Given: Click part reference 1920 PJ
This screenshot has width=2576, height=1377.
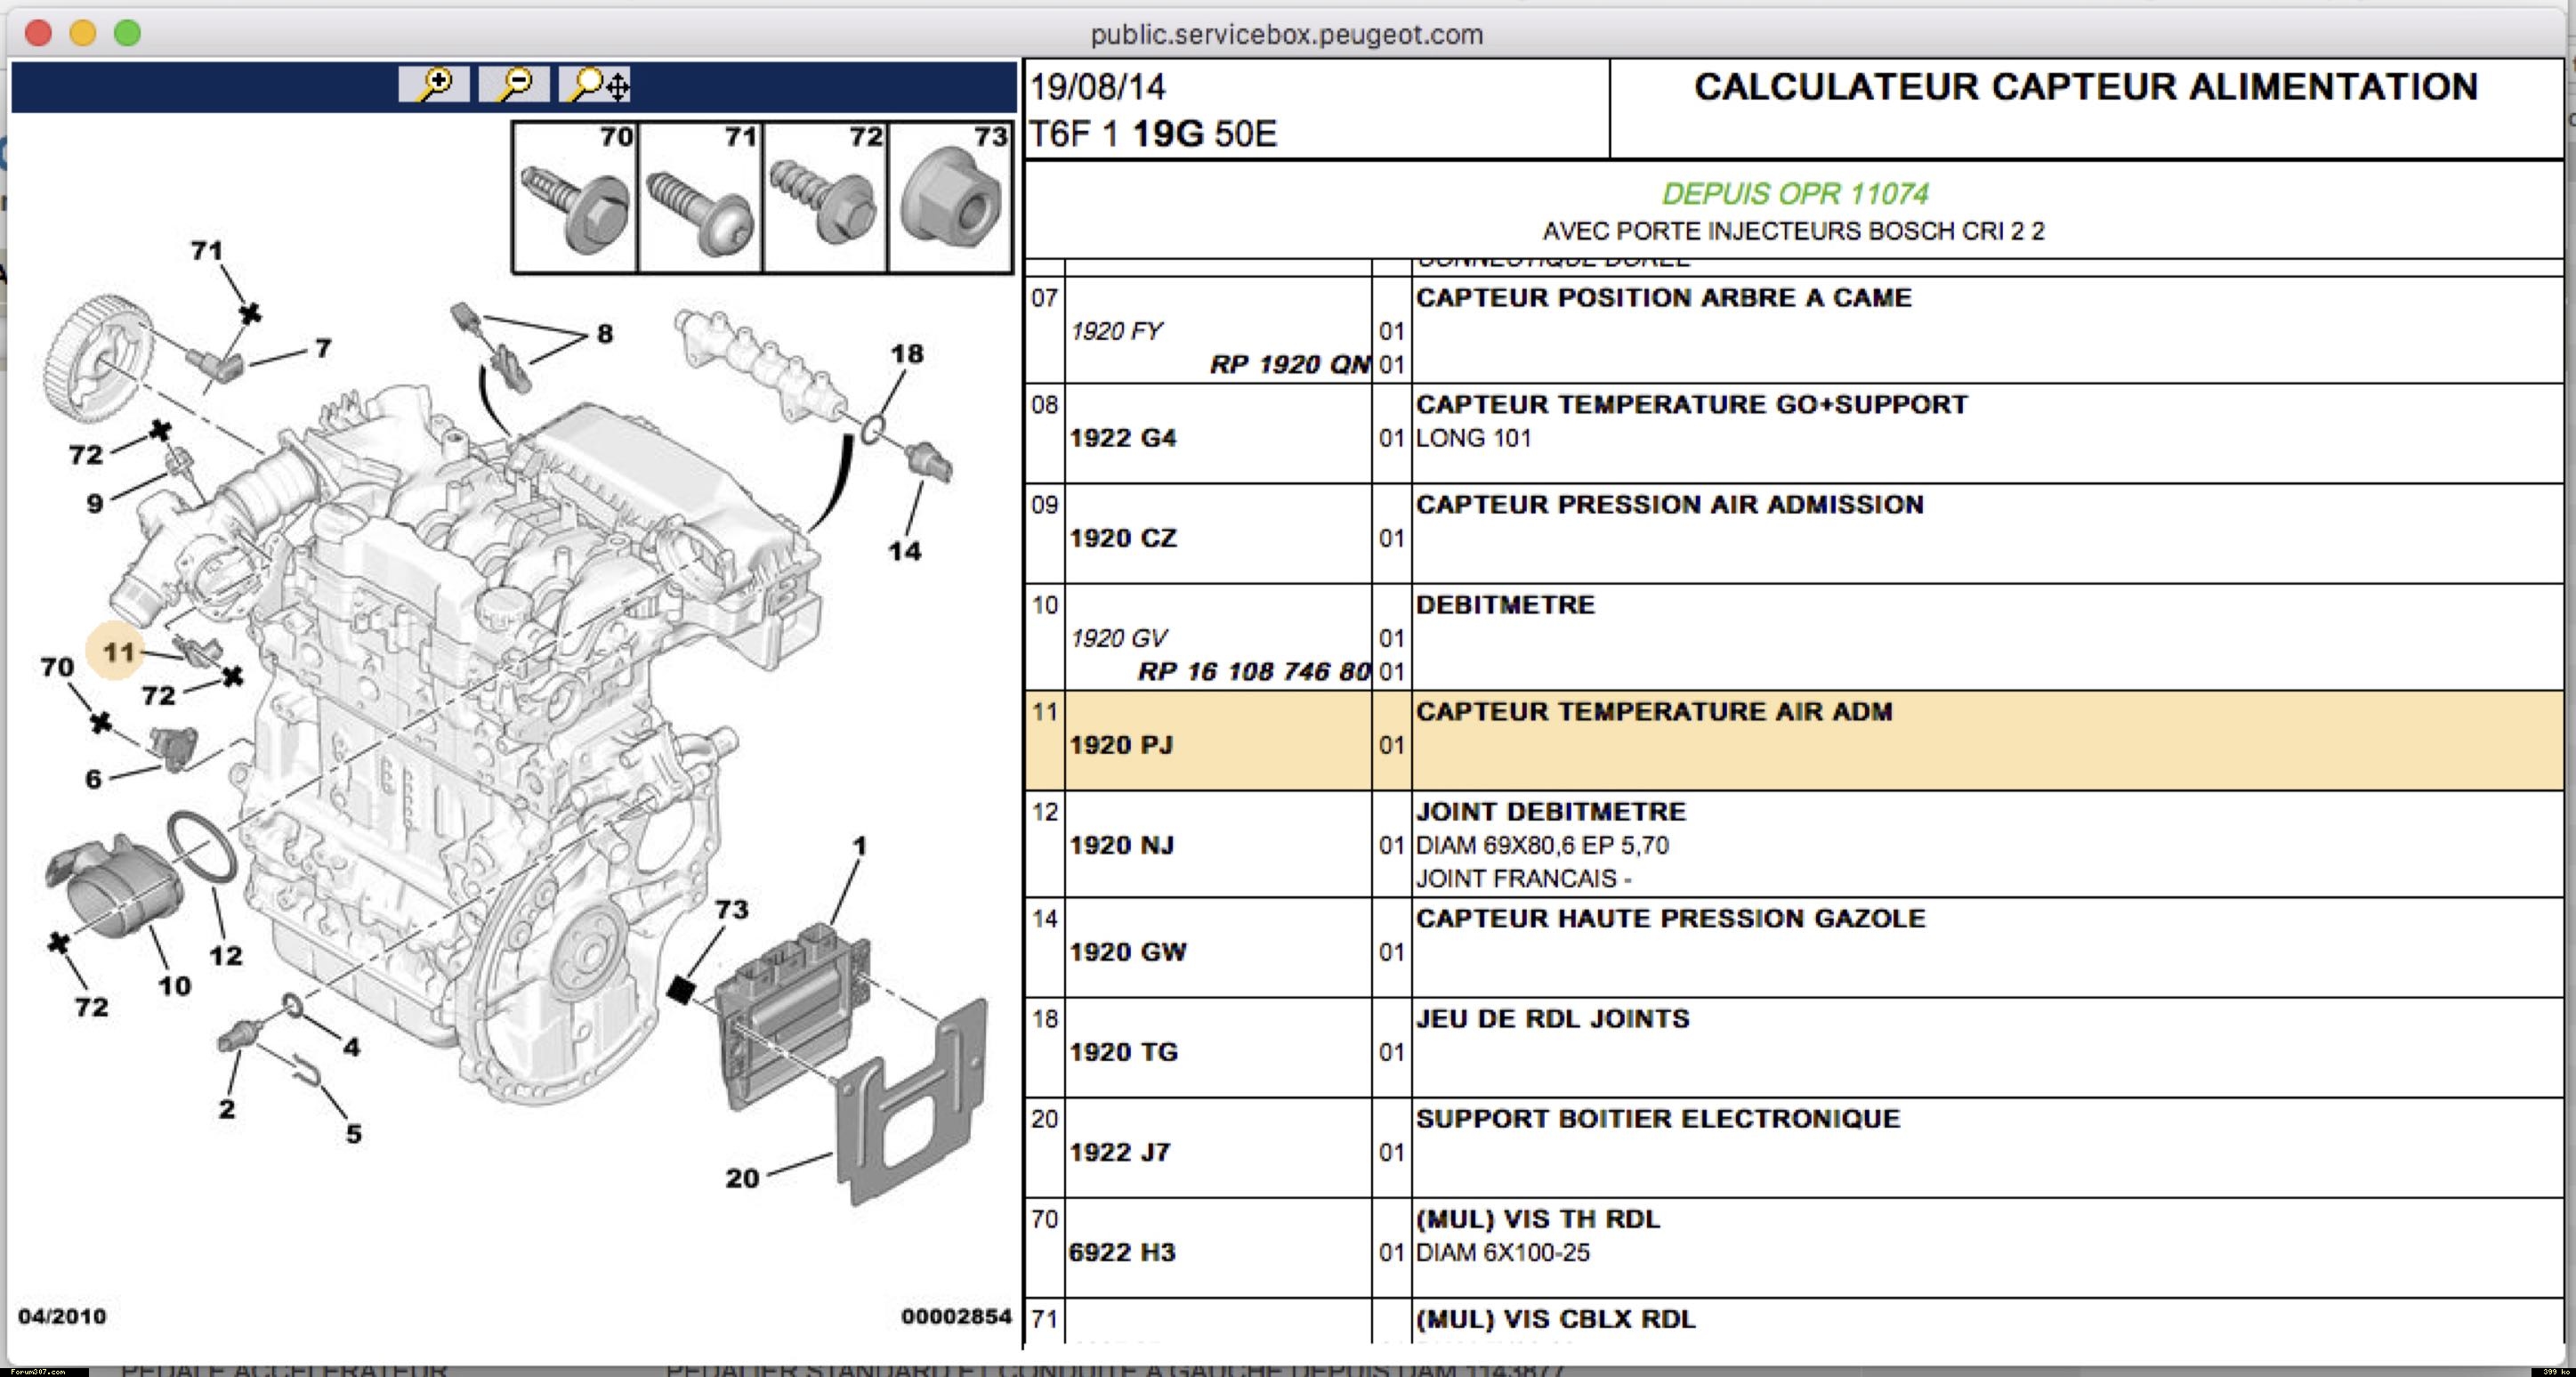Looking at the screenshot, I should [1120, 745].
